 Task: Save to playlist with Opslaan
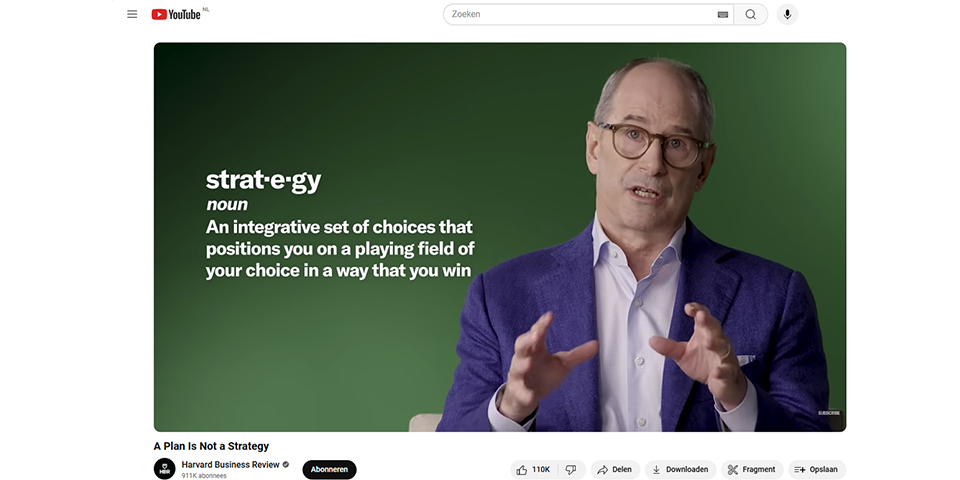click(x=817, y=470)
